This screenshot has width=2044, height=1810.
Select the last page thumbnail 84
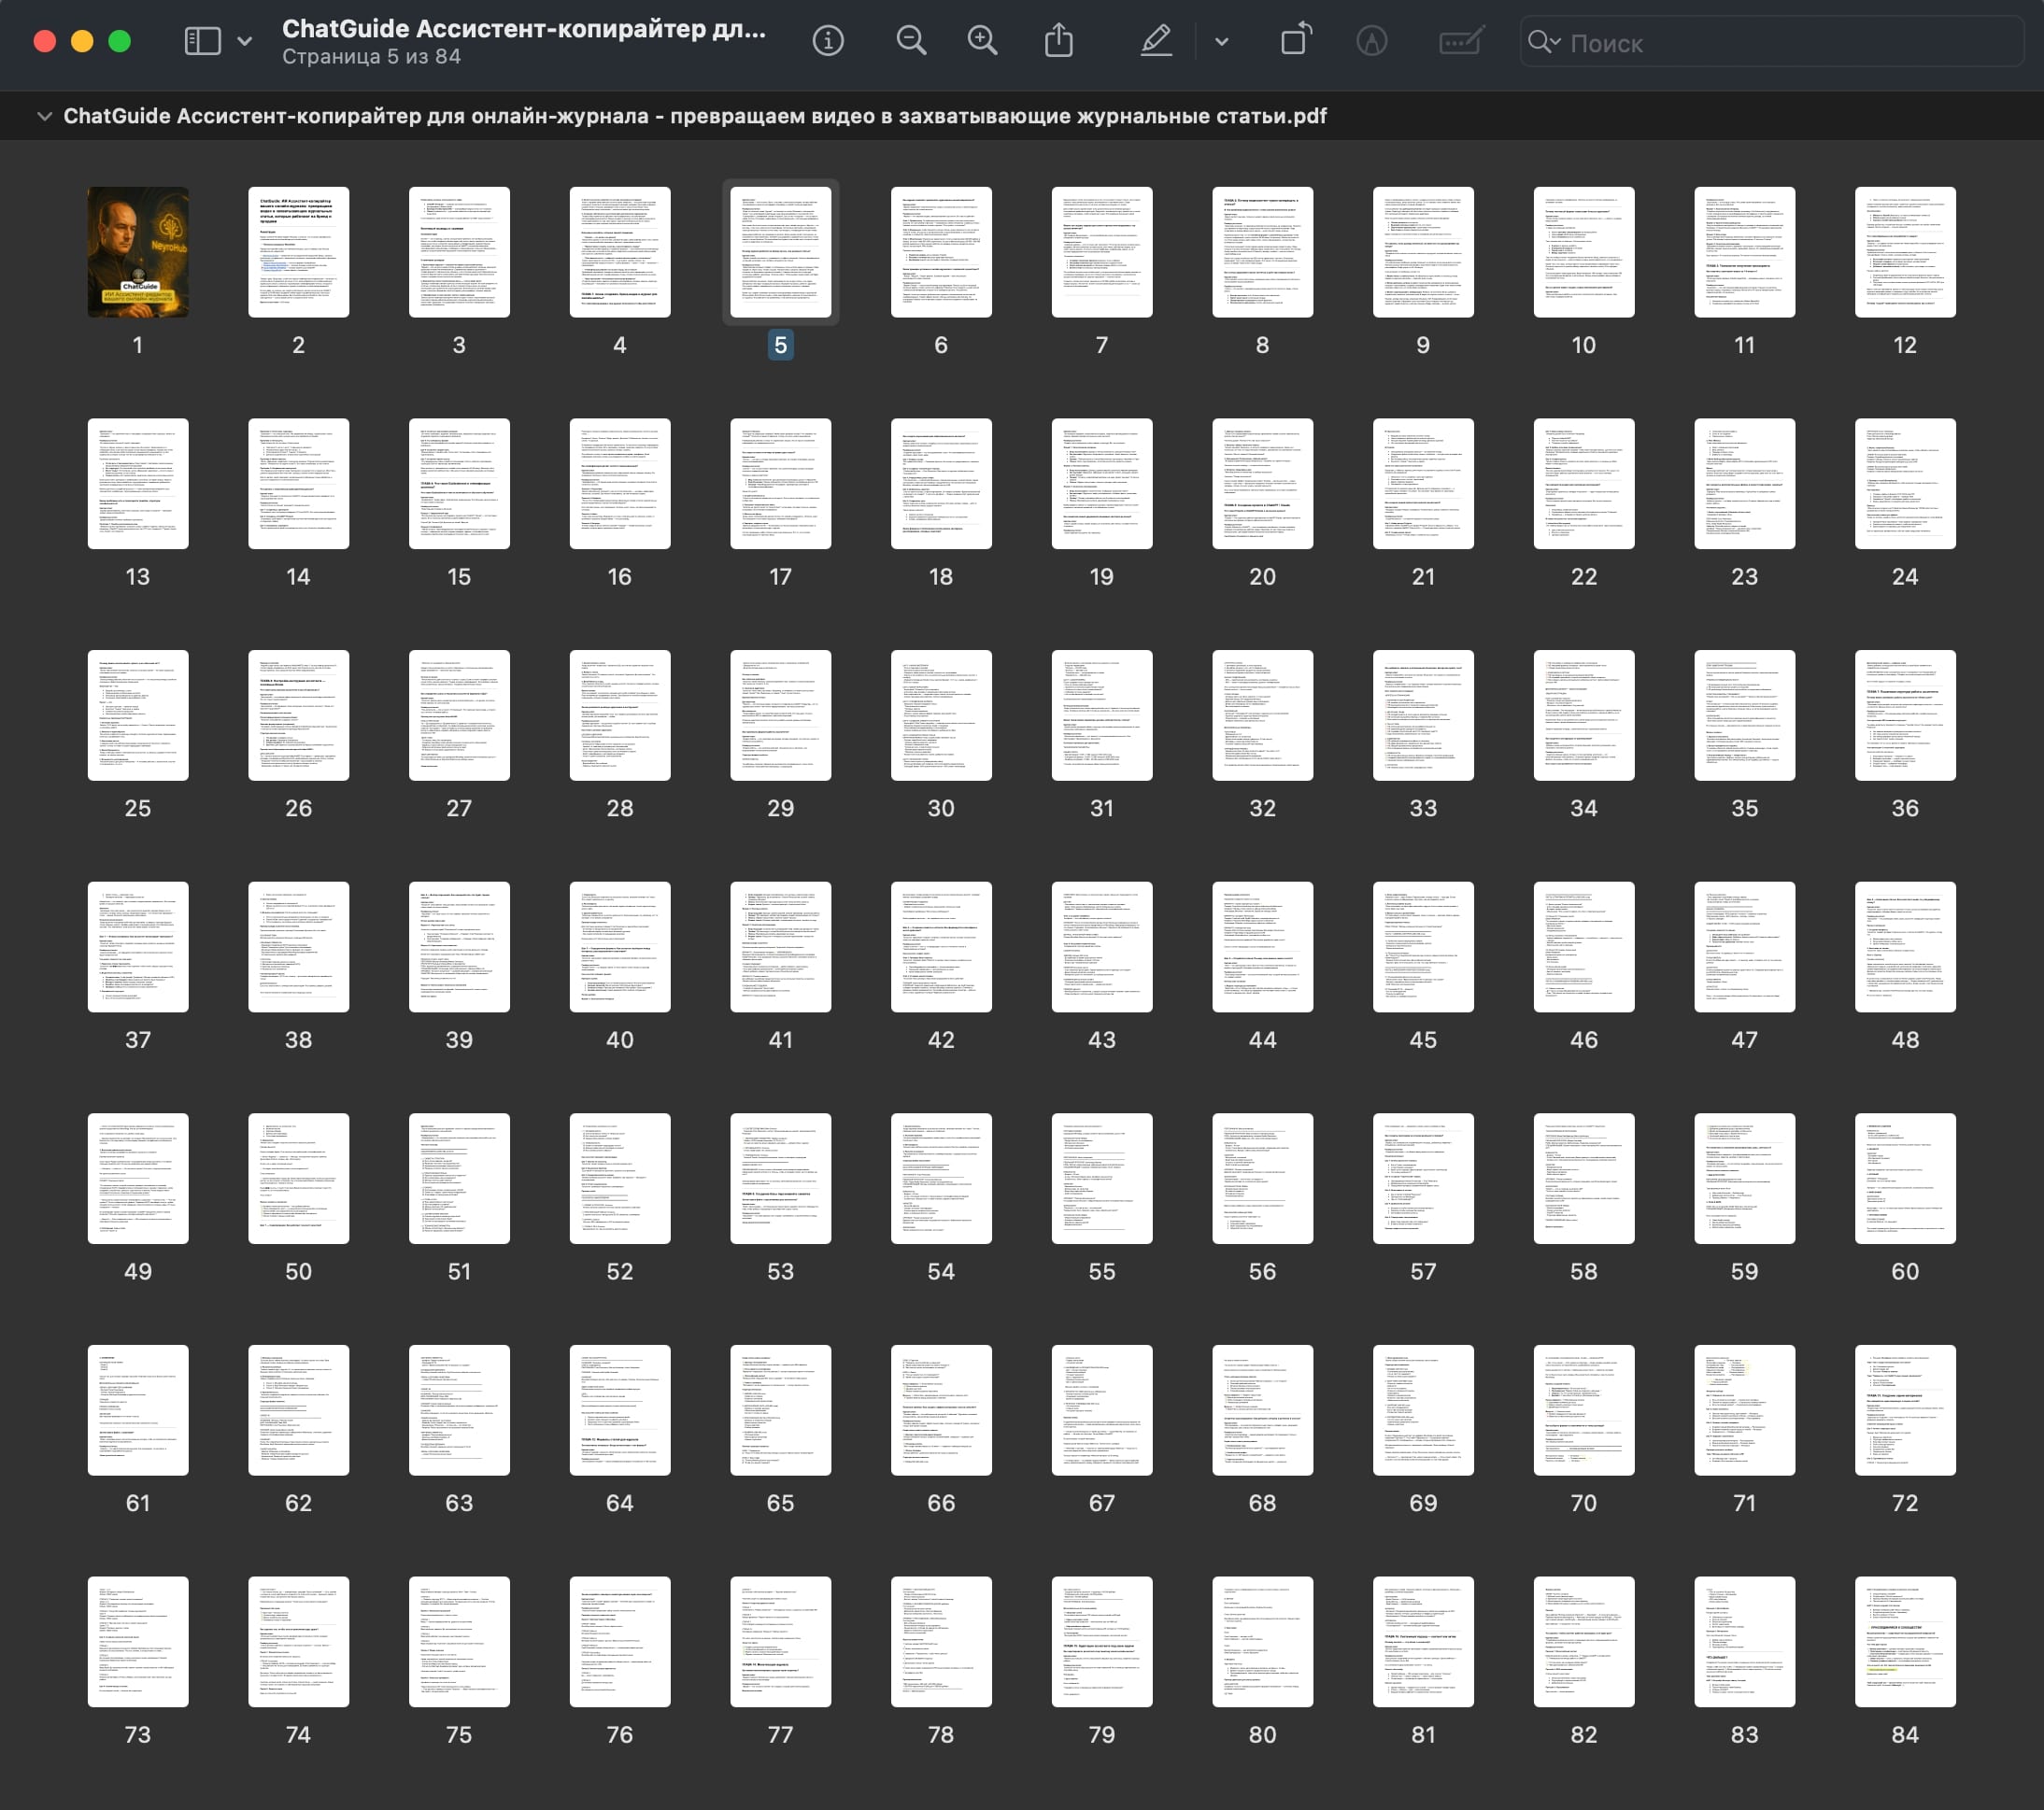click(x=1904, y=1641)
